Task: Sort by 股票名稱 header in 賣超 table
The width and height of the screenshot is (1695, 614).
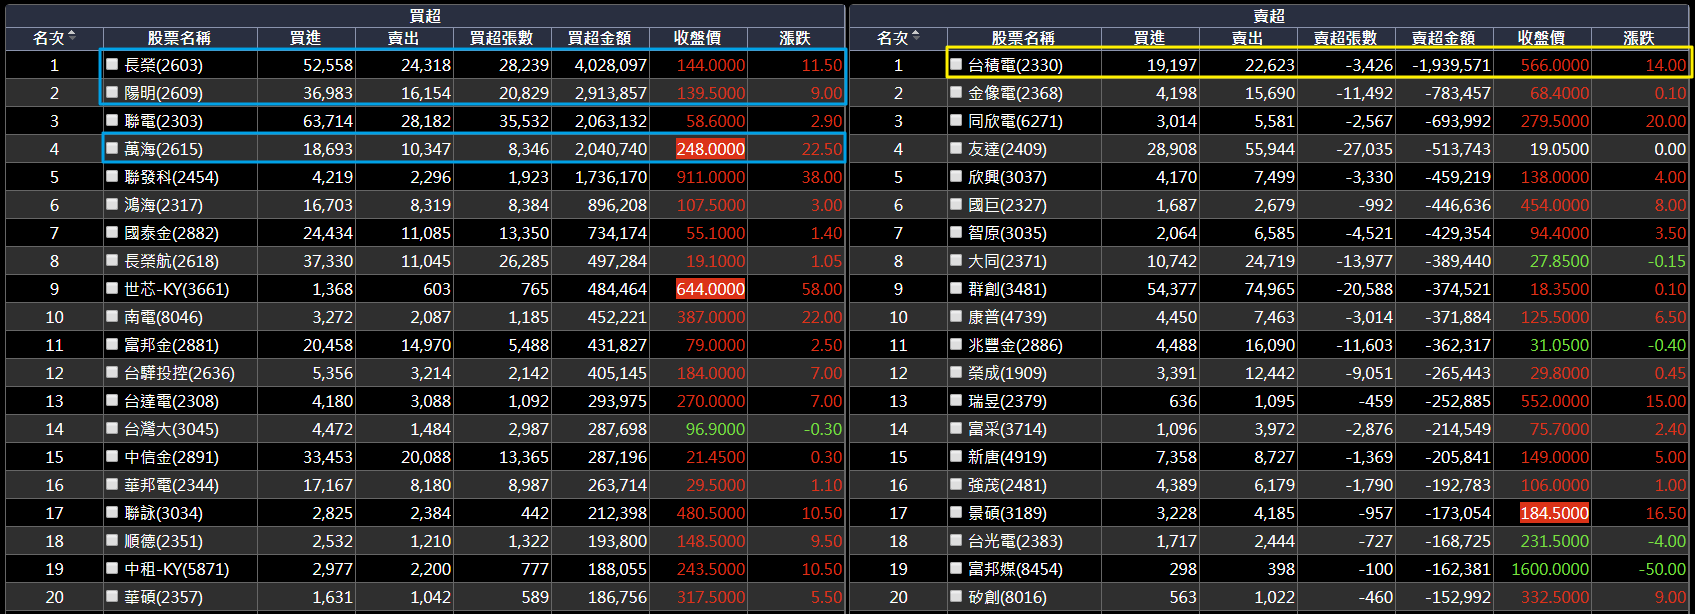Action: click(x=1023, y=38)
